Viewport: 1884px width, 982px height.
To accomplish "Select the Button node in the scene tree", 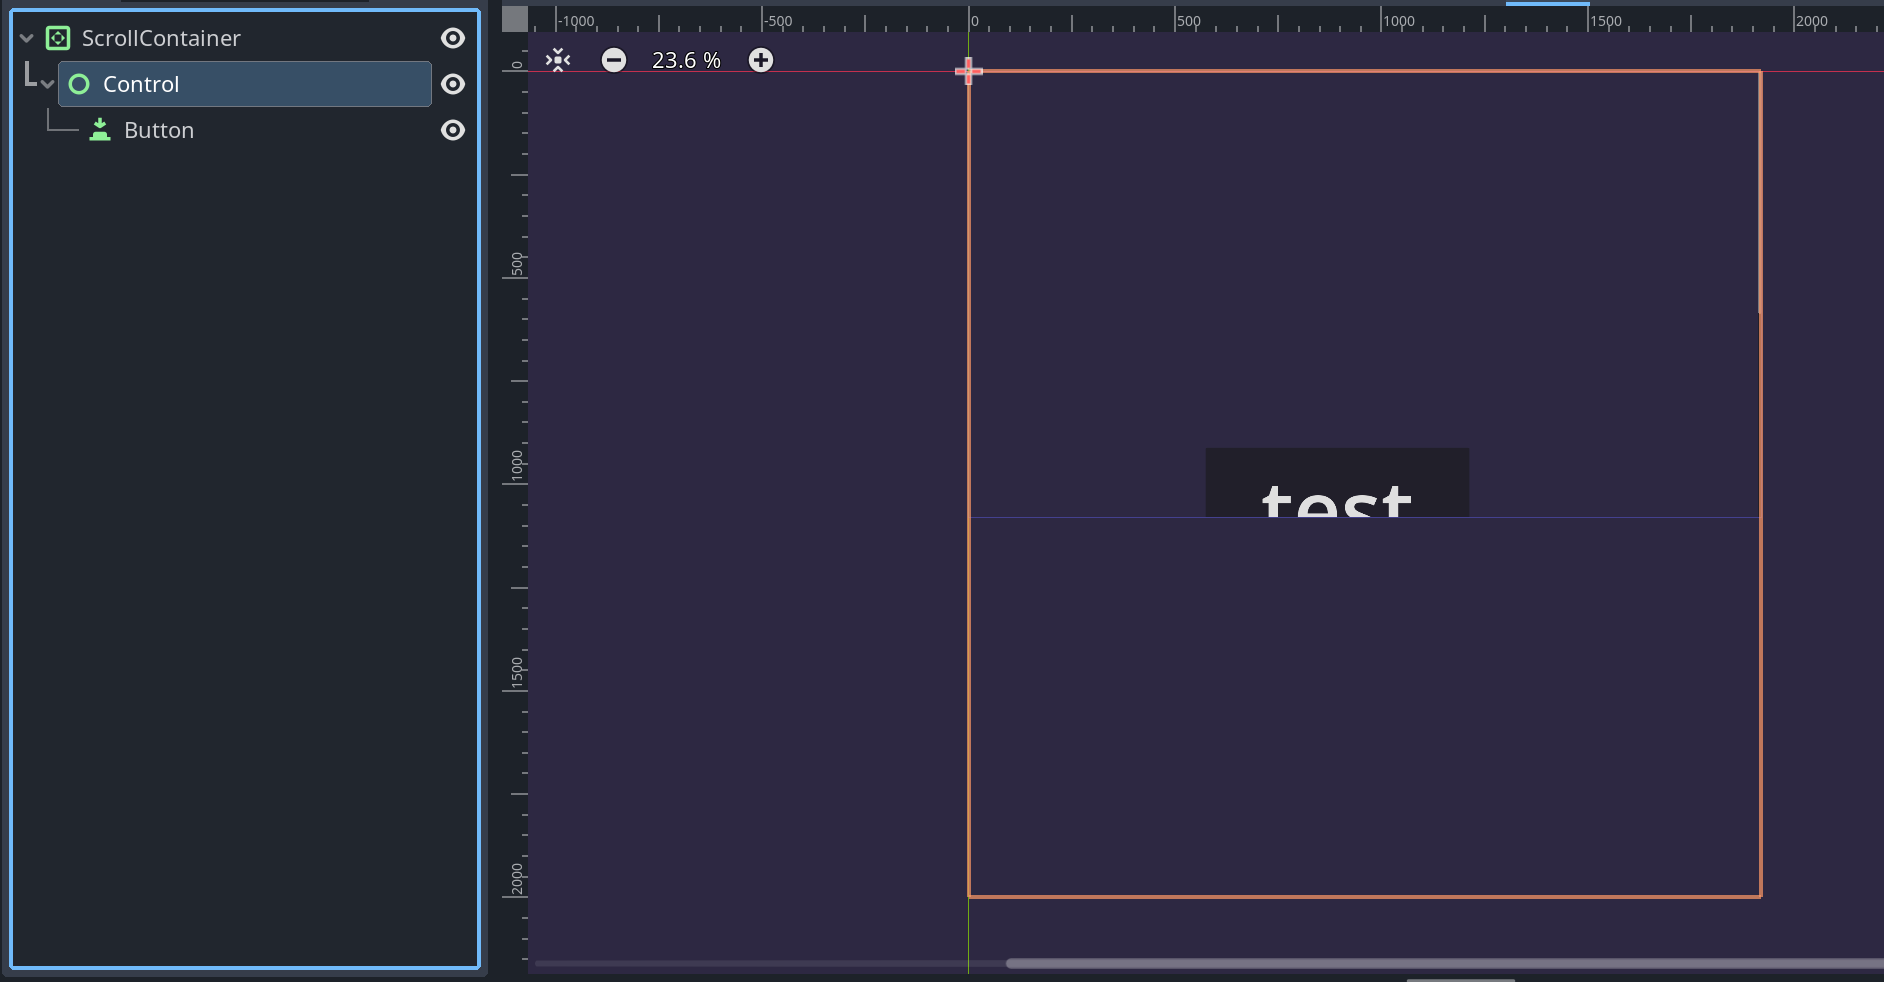I will 158,130.
